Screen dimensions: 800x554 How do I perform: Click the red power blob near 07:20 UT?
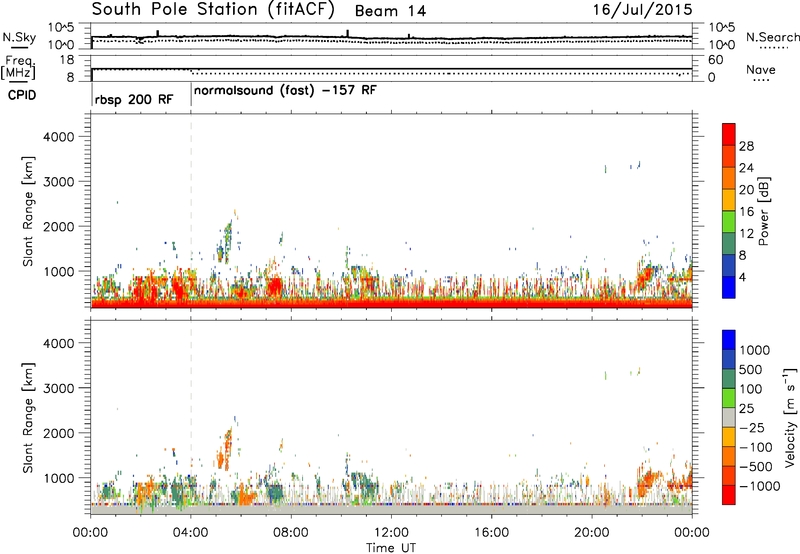pos(274,287)
